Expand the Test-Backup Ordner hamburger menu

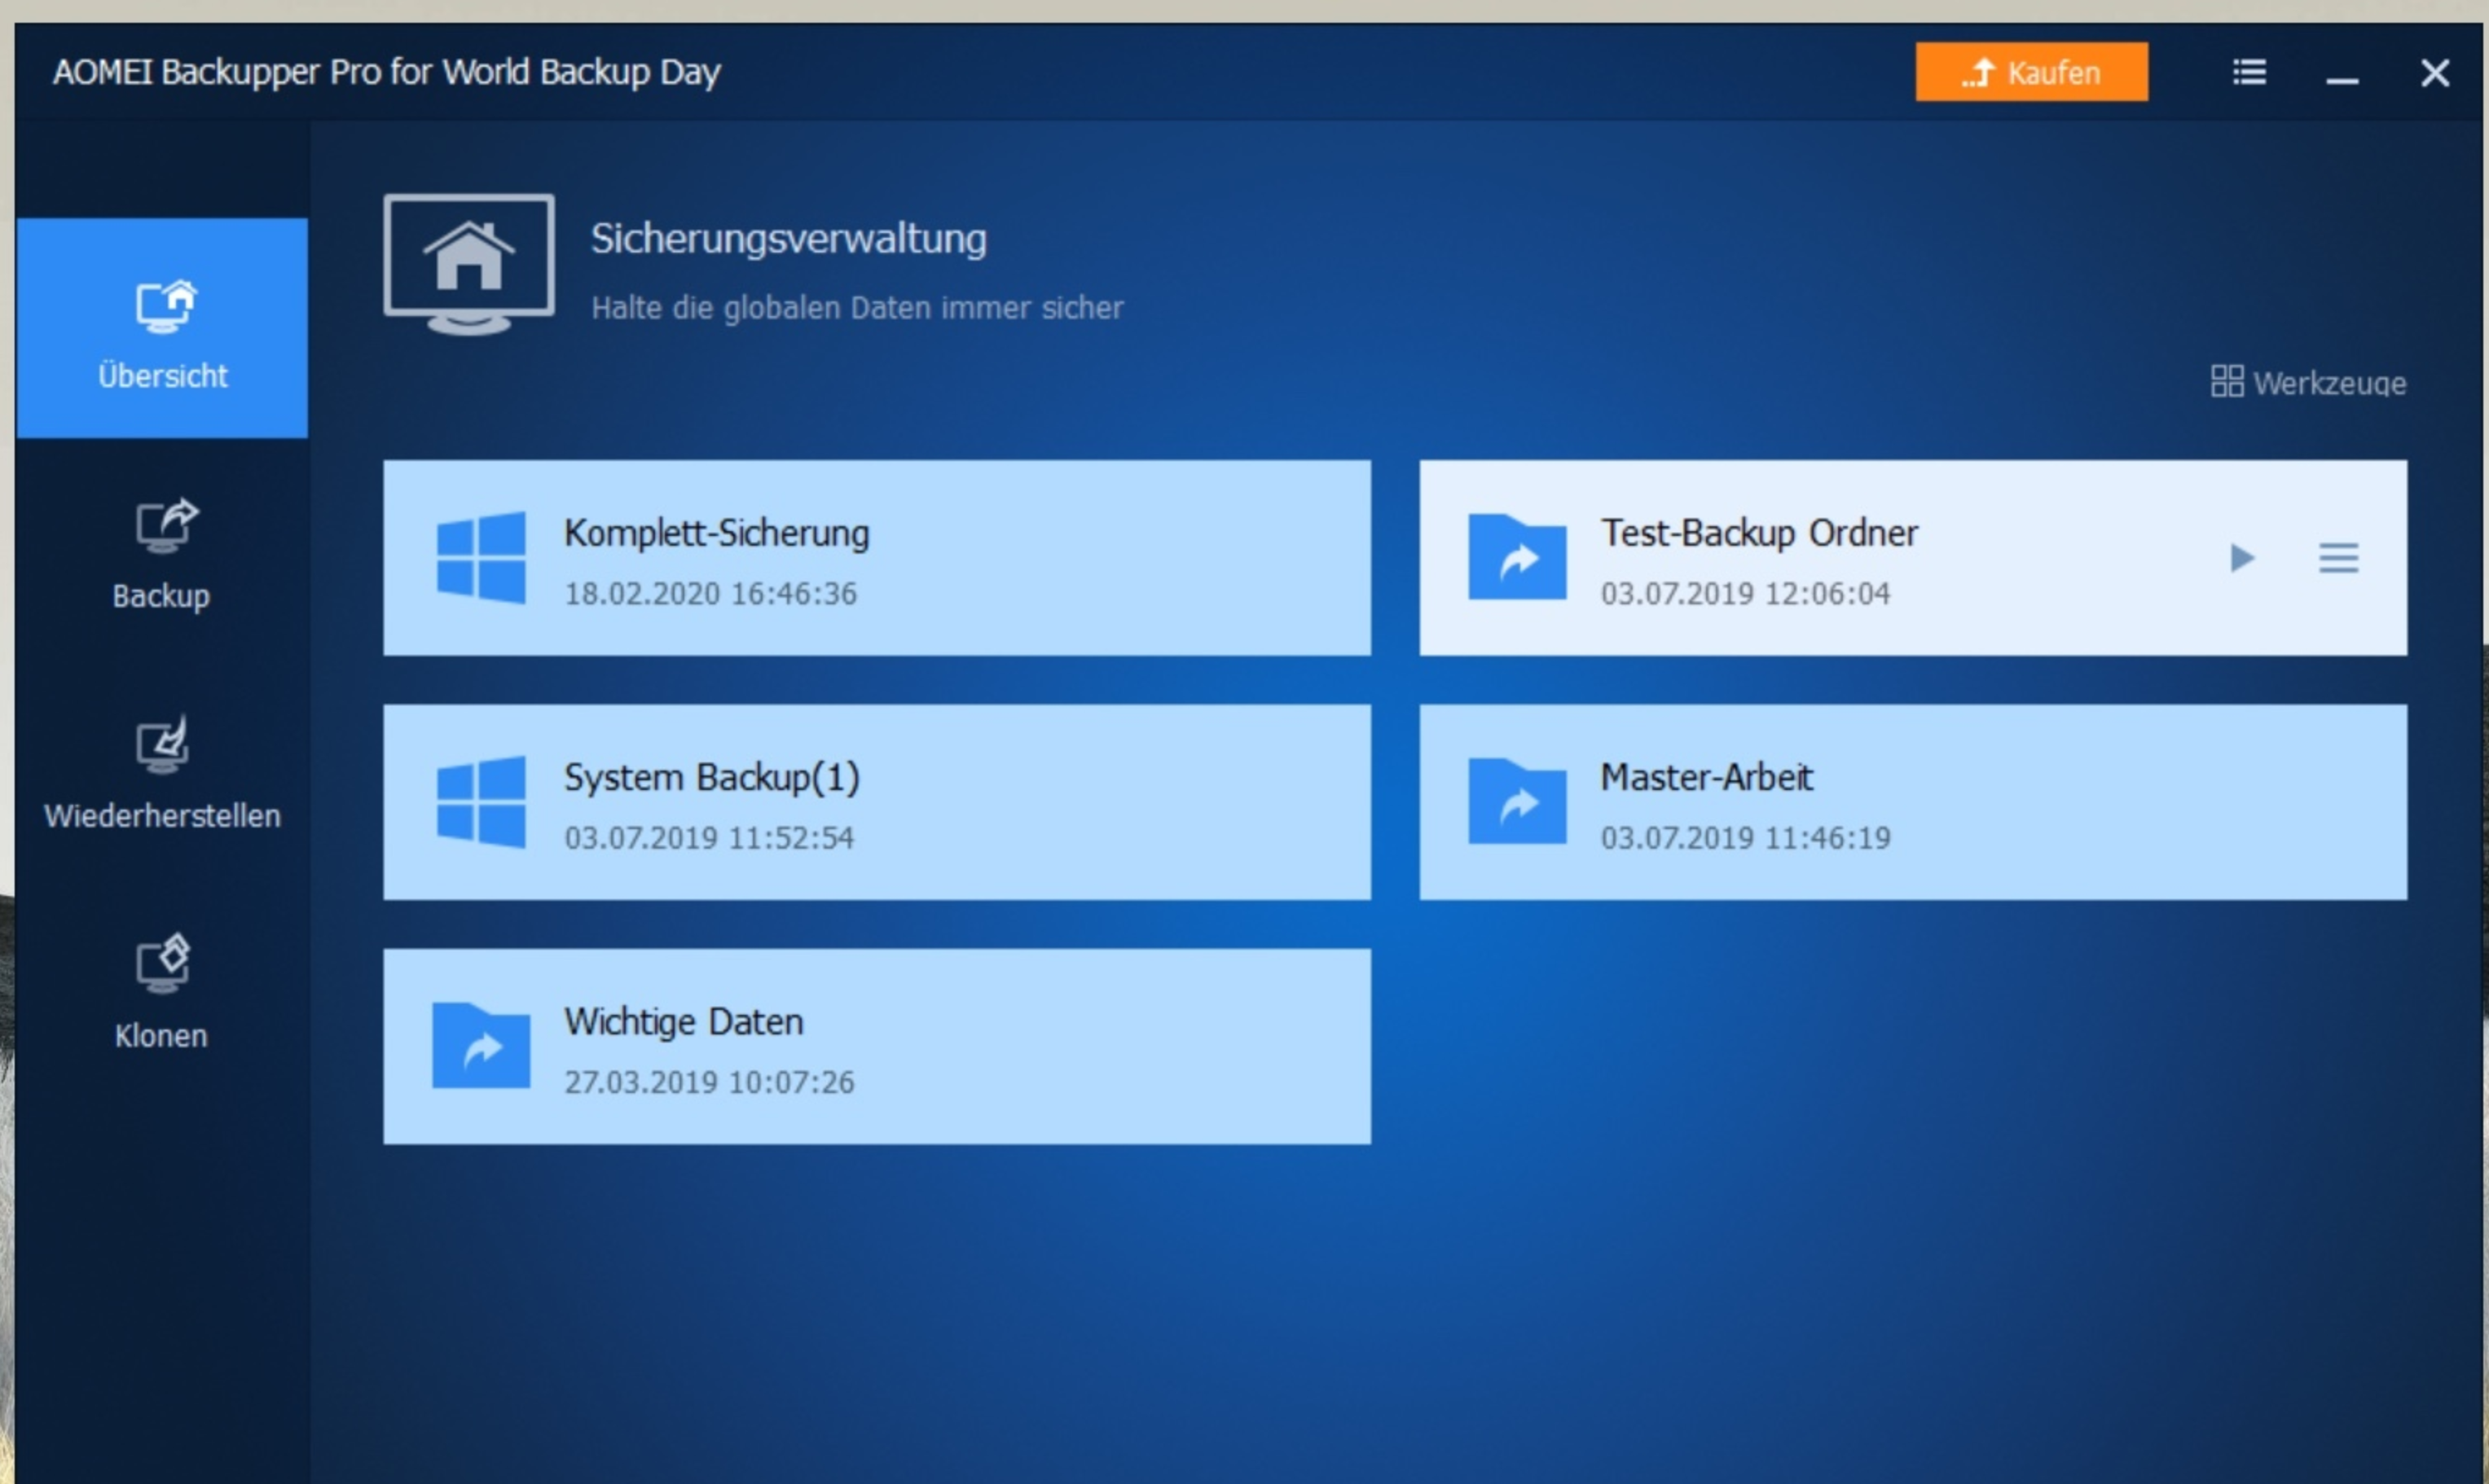[2338, 557]
